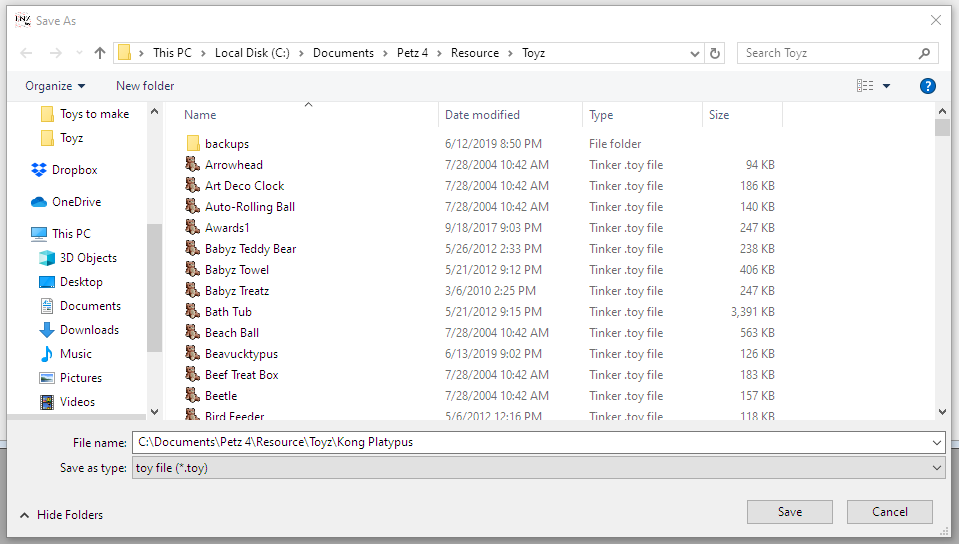The width and height of the screenshot is (959, 544).
Task: Click the Back navigation arrow
Action: point(26,53)
